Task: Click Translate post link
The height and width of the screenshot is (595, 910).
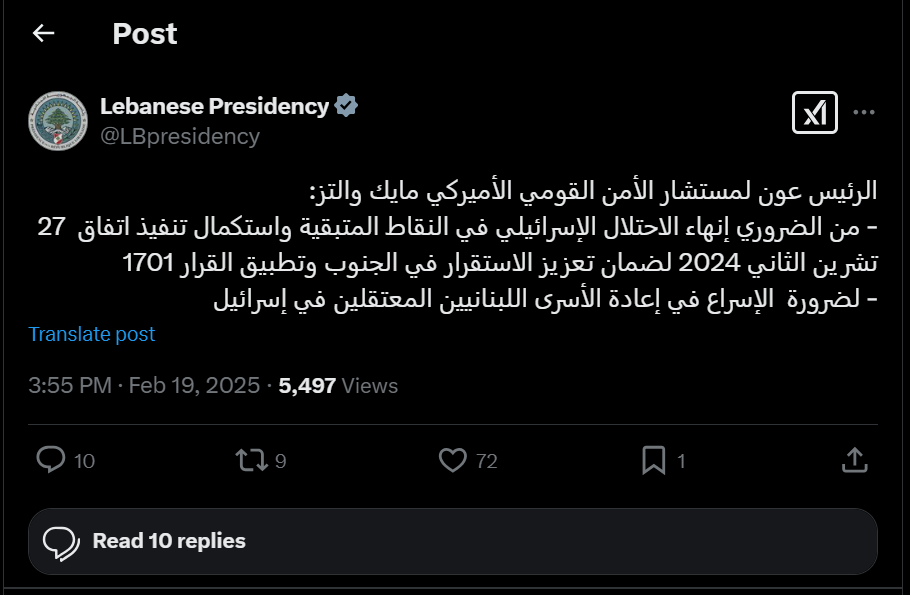Action: tap(92, 334)
